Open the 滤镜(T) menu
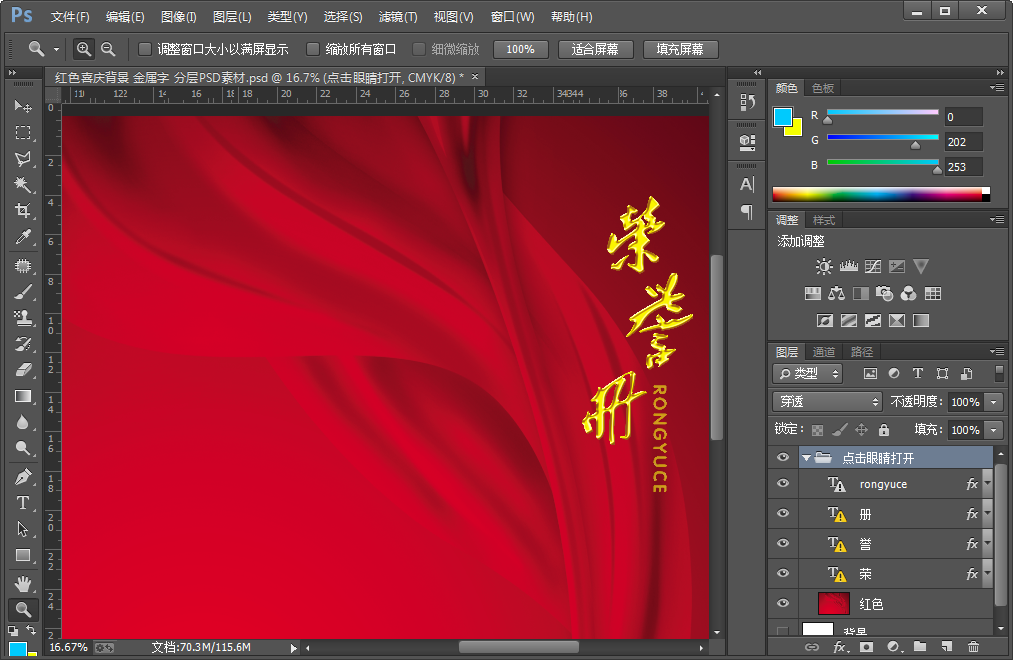The width and height of the screenshot is (1013, 660). coord(398,17)
